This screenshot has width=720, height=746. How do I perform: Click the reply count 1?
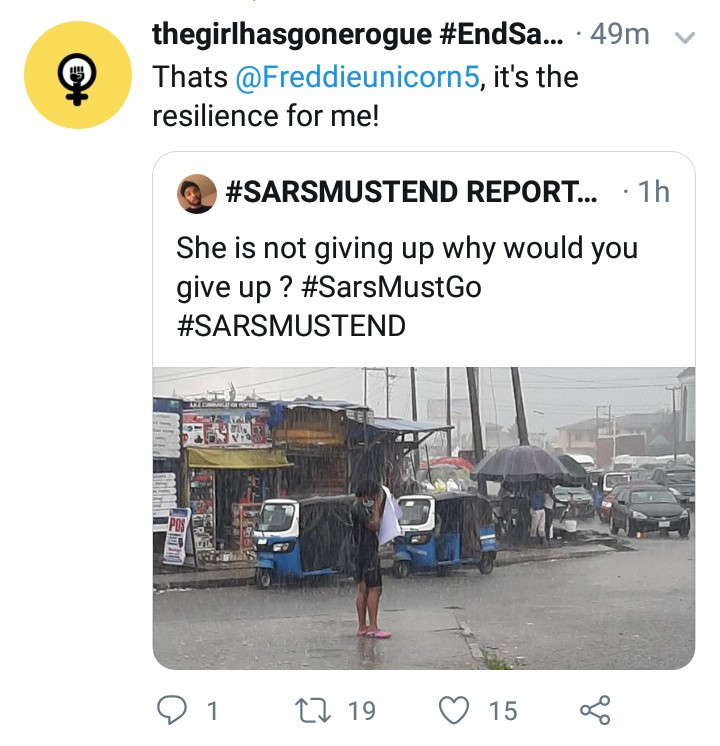tap(212, 710)
